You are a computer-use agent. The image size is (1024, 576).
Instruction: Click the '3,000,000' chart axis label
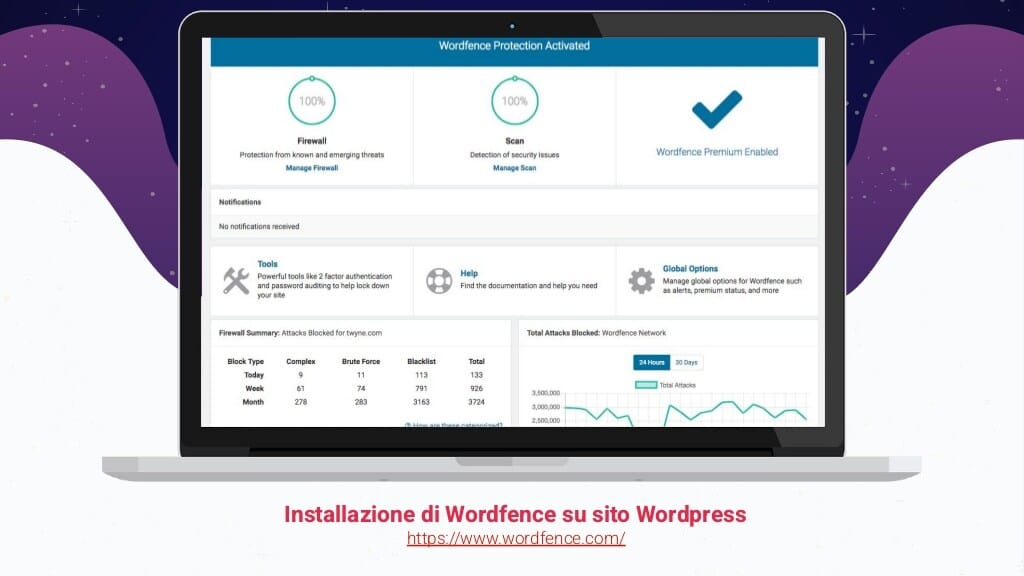[546, 407]
